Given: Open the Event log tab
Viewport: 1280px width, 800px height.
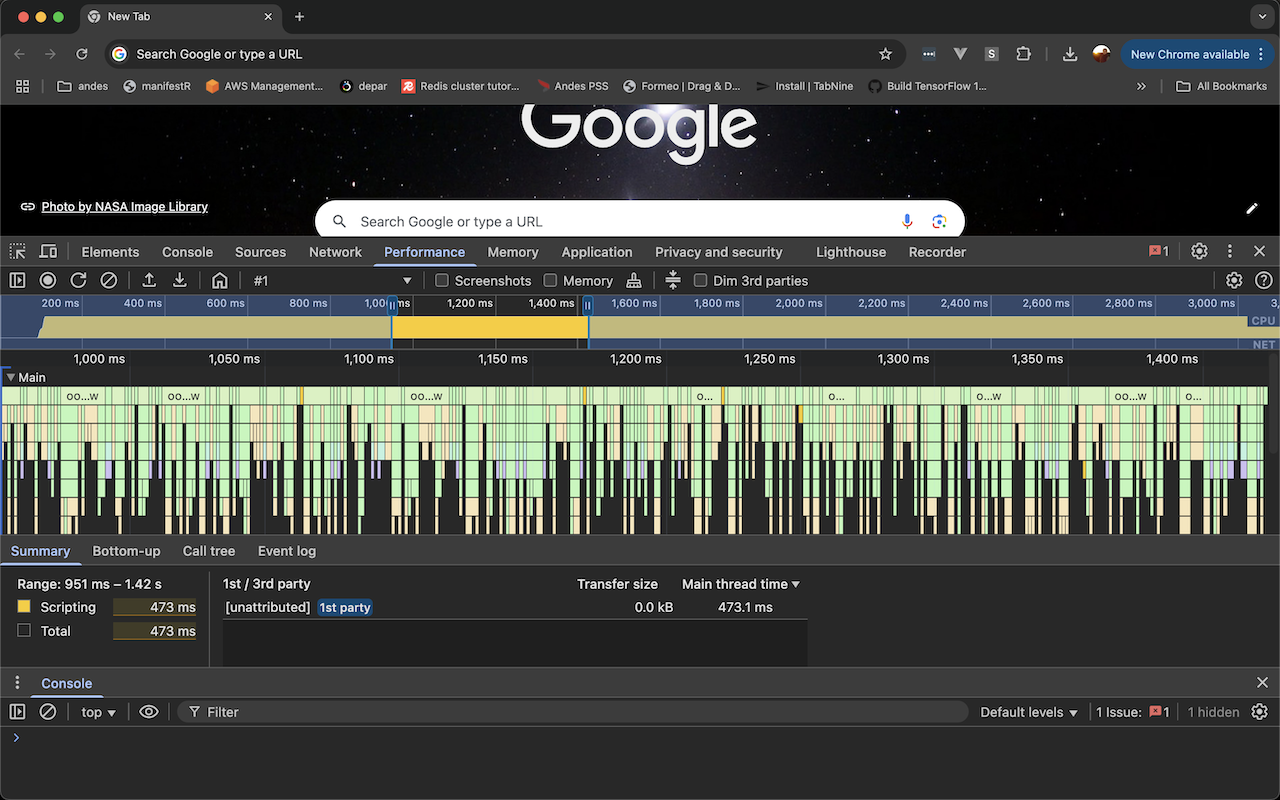Looking at the screenshot, I should click(287, 551).
